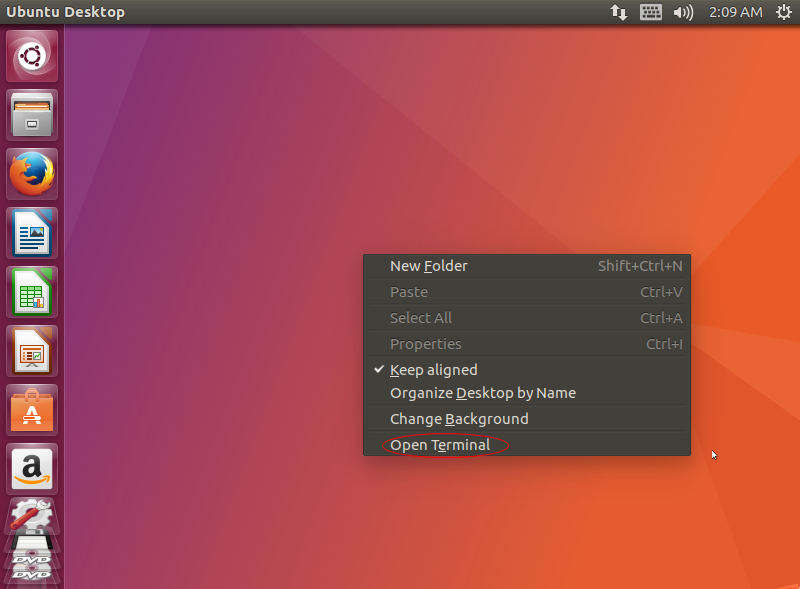The image size is (800, 589).
Task: Select Open Terminal in context menu
Action: [x=527, y=445]
